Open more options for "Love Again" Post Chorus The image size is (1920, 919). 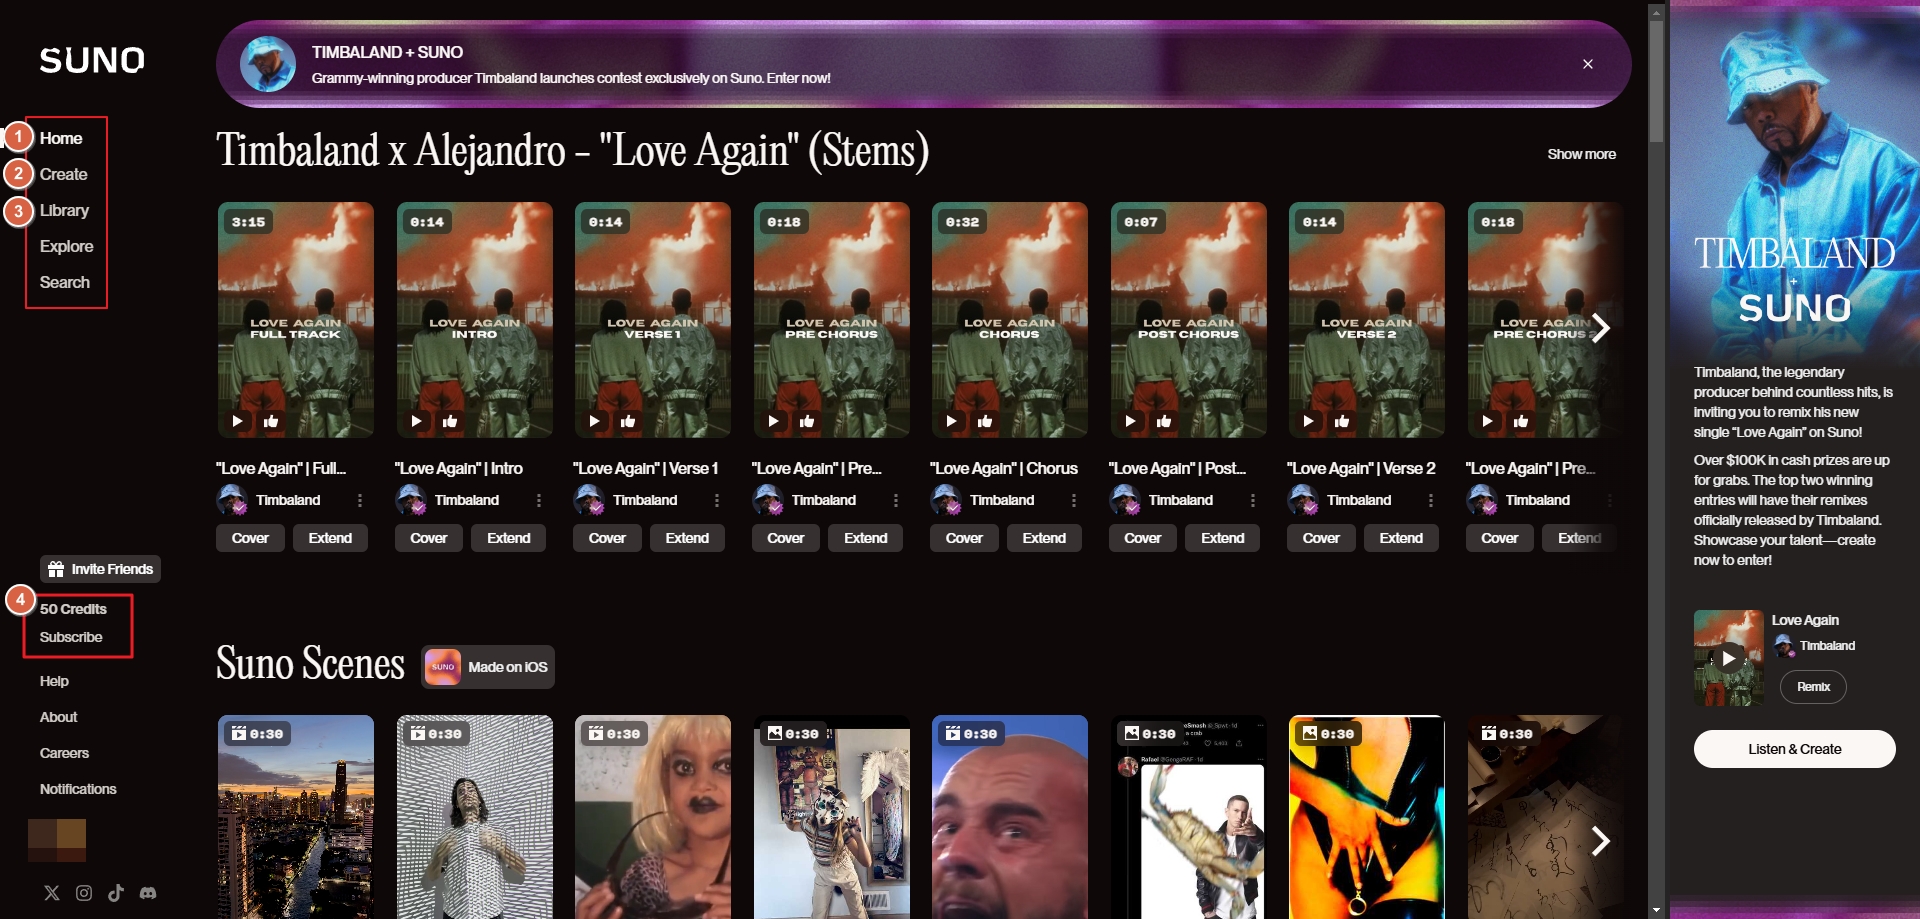click(x=1253, y=500)
